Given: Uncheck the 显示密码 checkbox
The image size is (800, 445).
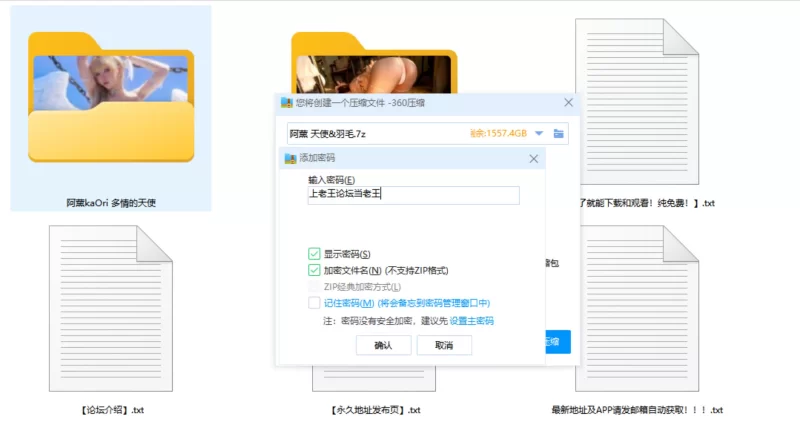Looking at the screenshot, I should pos(315,254).
